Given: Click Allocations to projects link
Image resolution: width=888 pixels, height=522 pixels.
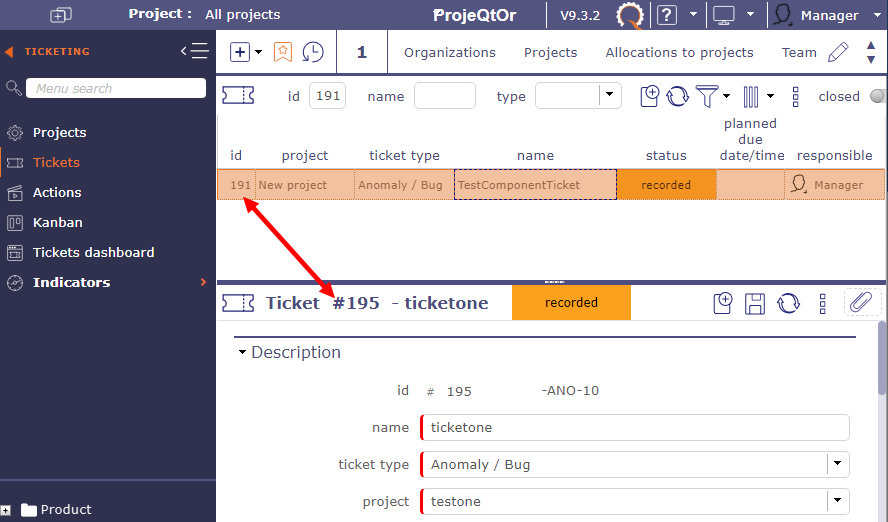Looking at the screenshot, I should [679, 52].
